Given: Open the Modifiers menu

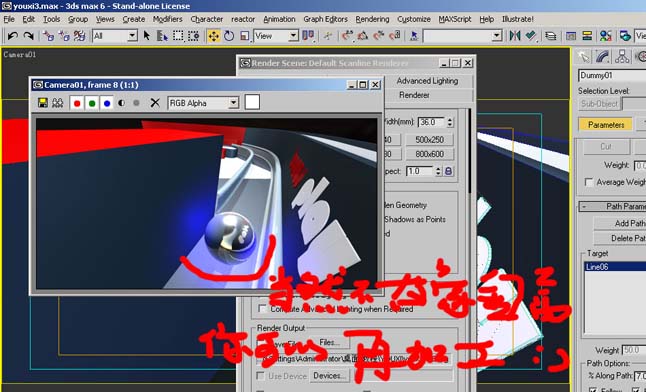Looking at the screenshot, I should (x=167, y=19).
